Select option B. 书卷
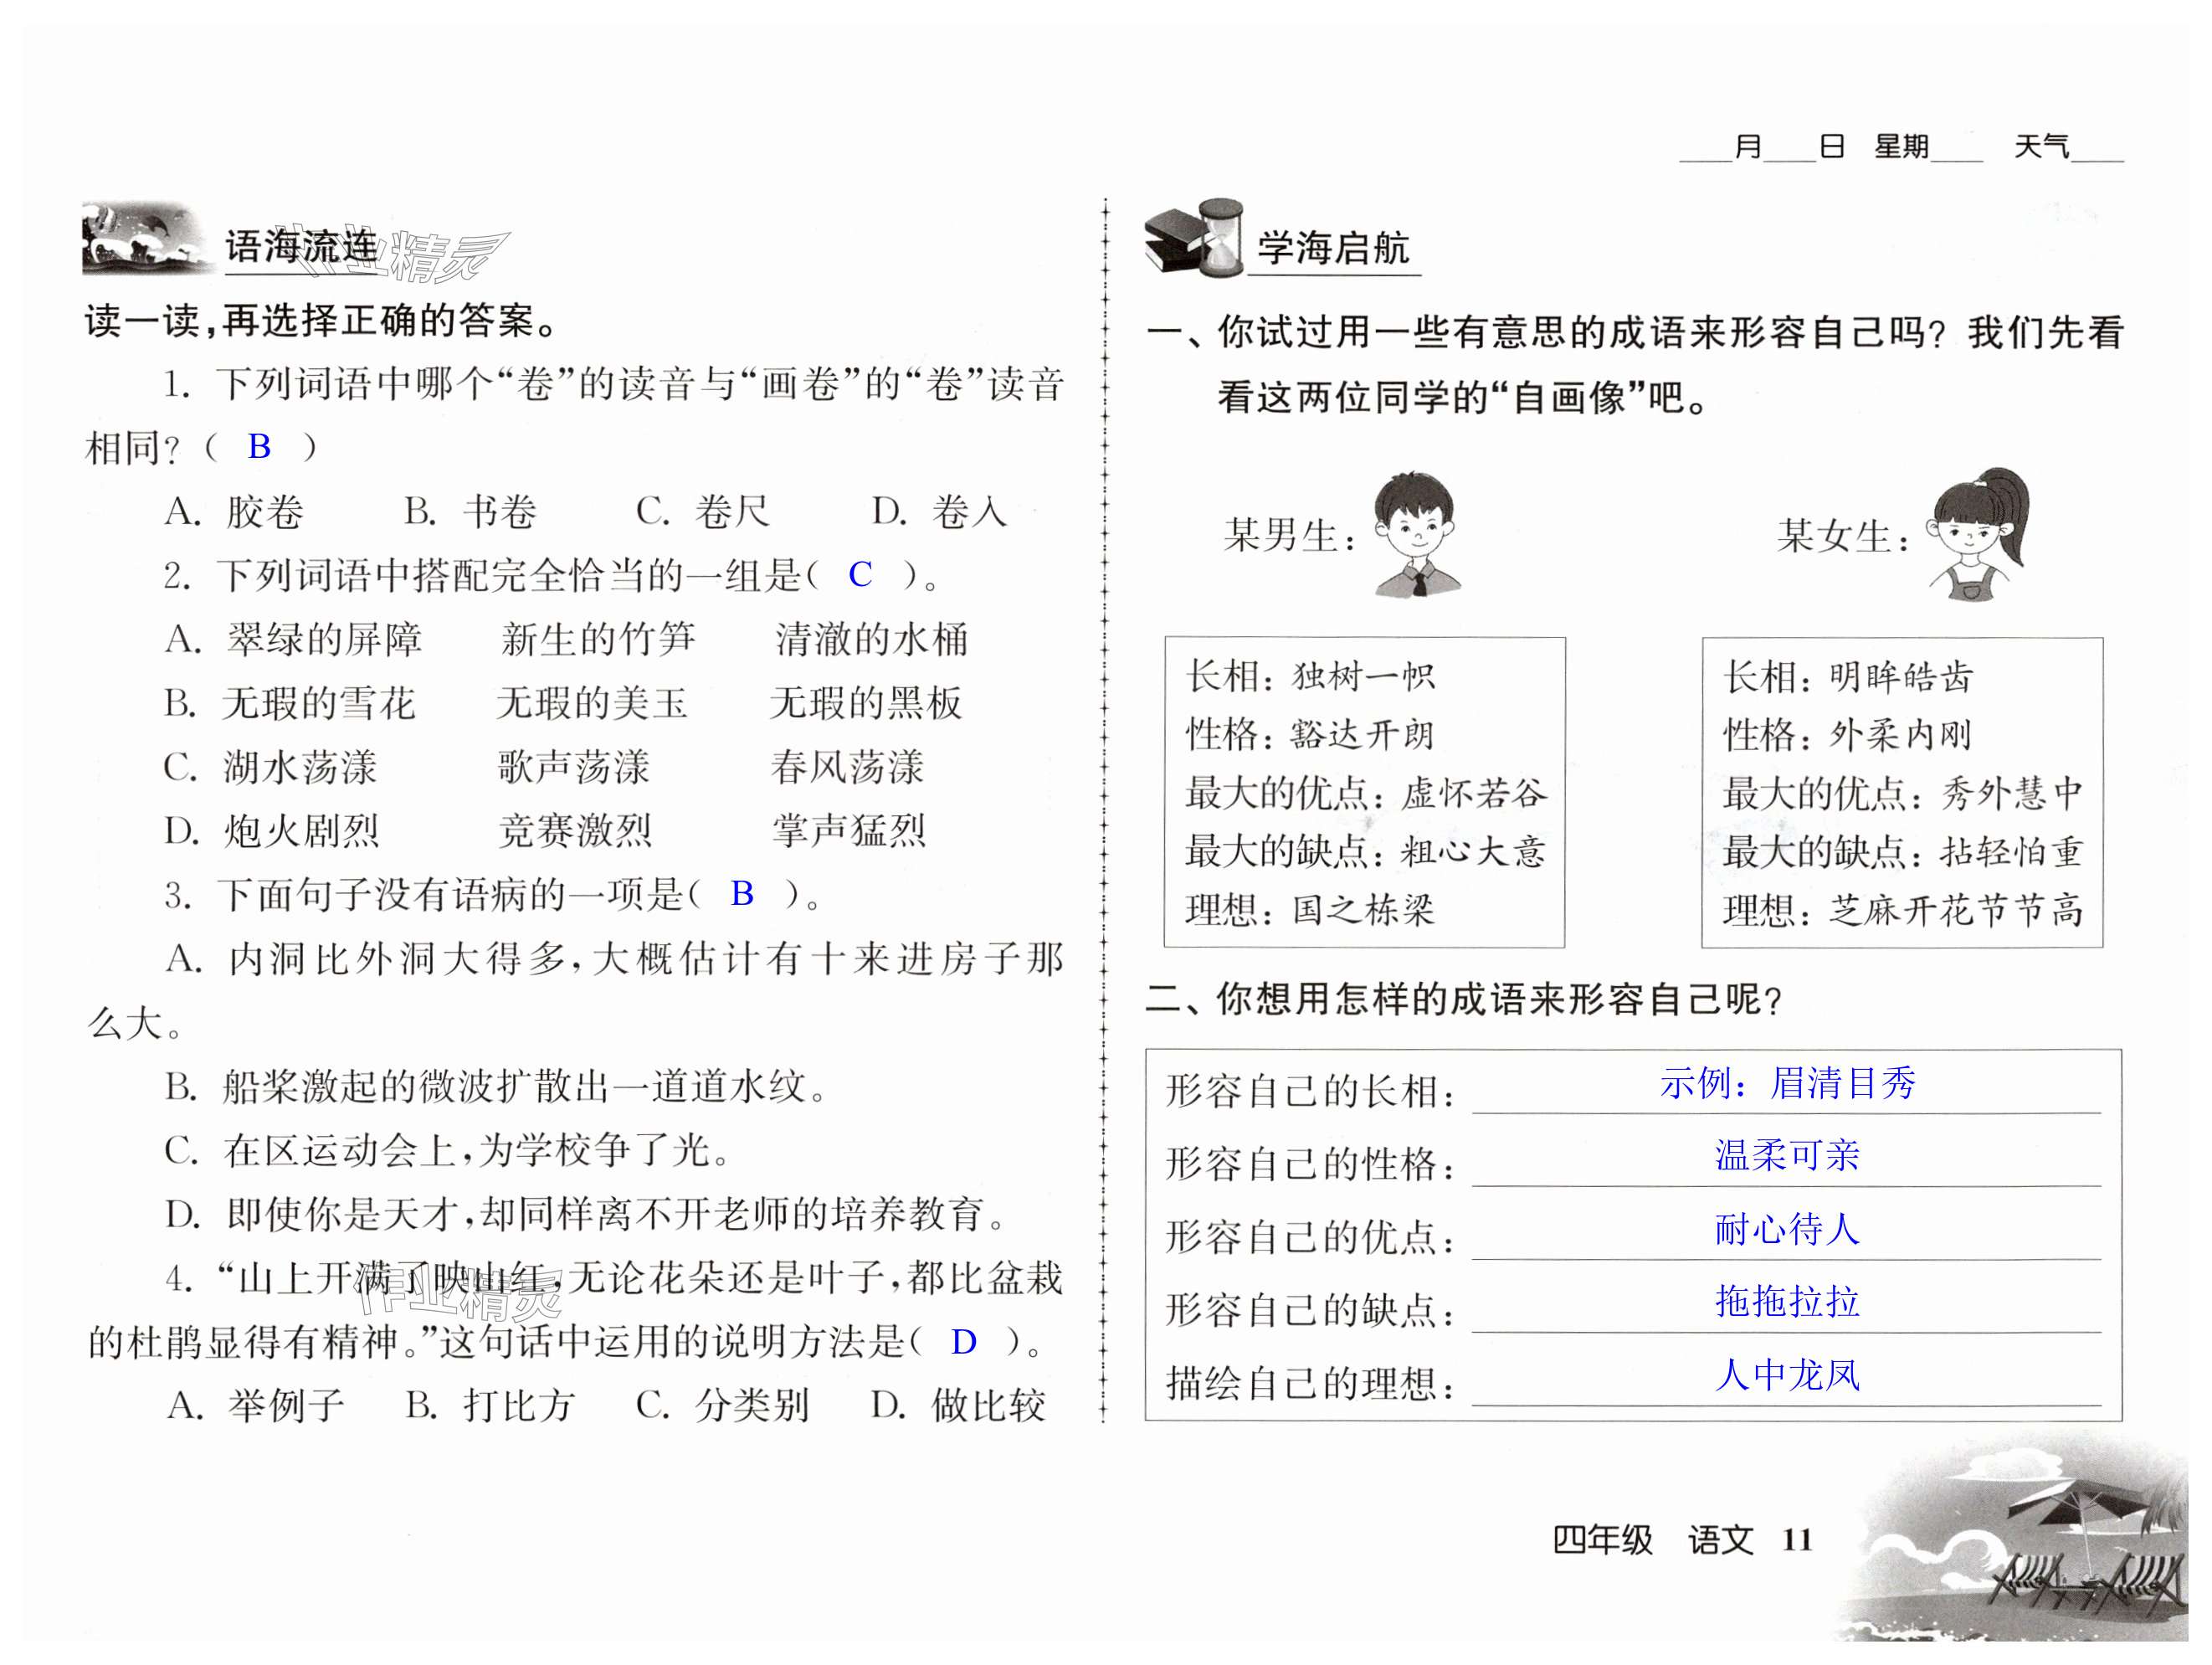Image resolution: width=2212 pixels, height=1665 pixels. pos(471,512)
